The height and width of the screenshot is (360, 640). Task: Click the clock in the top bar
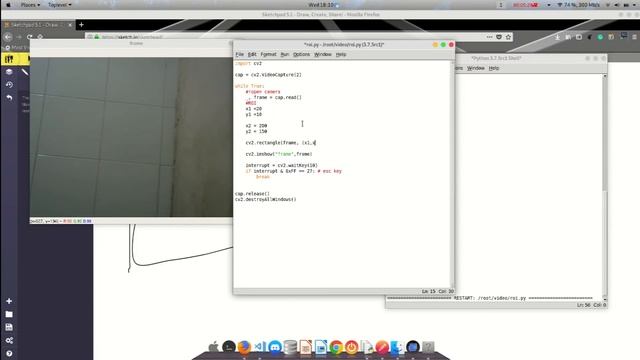[321, 5]
